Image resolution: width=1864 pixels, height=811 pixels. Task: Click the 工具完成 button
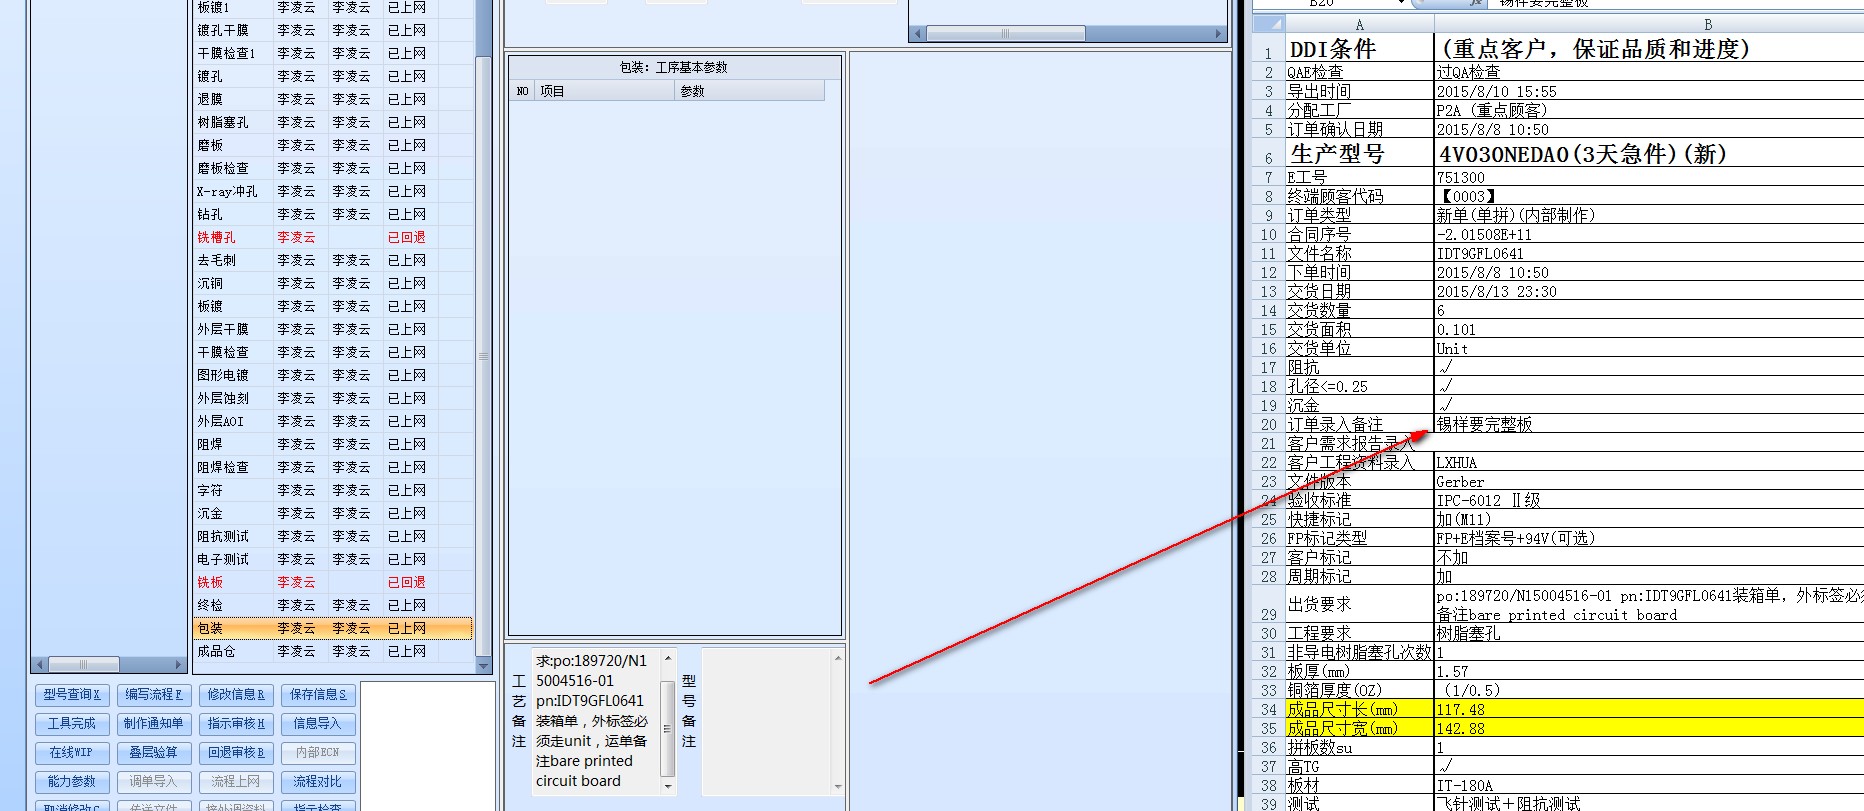tap(71, 724)
